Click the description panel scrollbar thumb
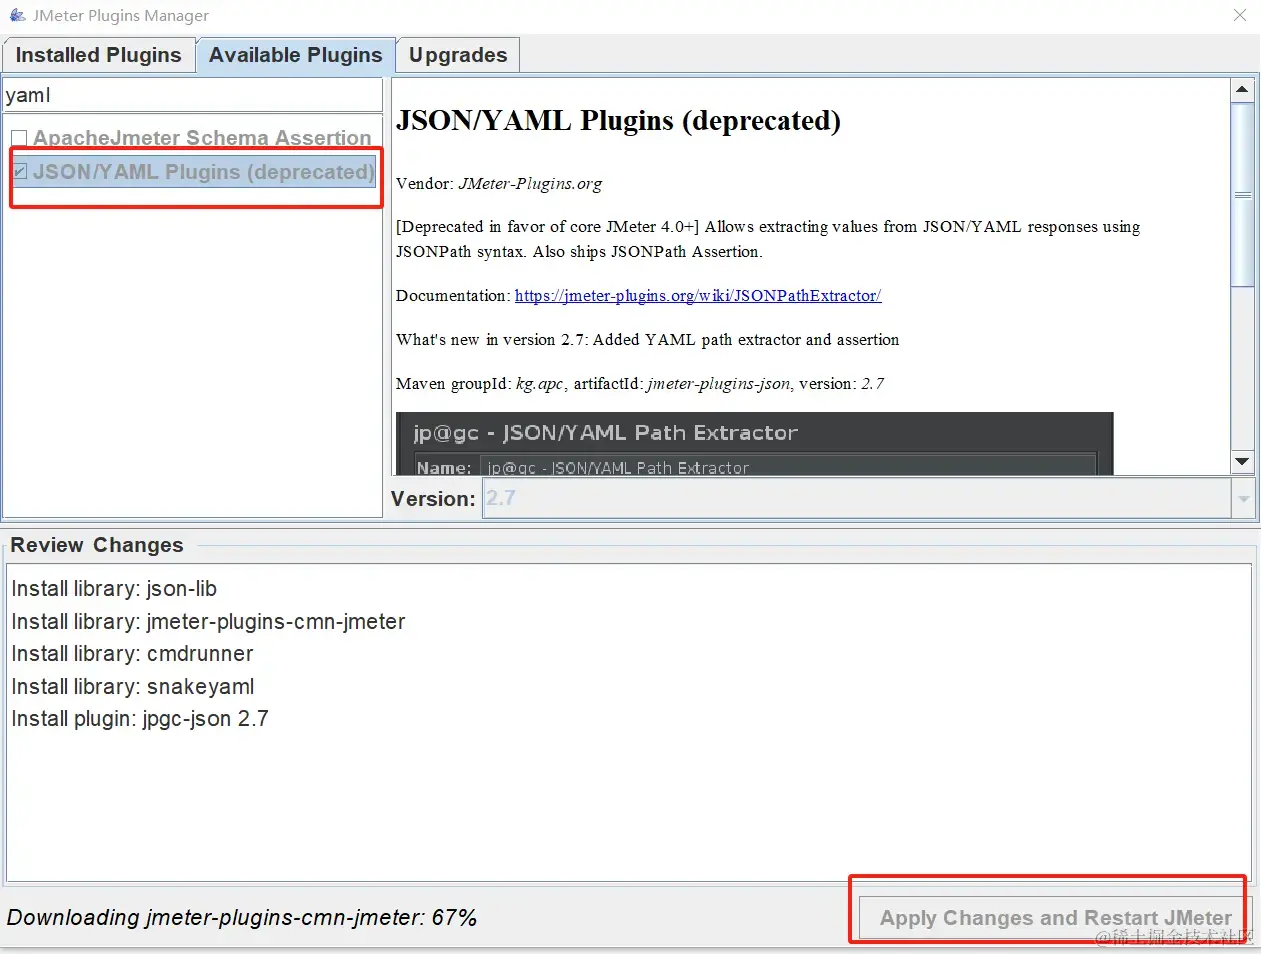Viewport: 1261px width, 954px height. (1242, 195)
